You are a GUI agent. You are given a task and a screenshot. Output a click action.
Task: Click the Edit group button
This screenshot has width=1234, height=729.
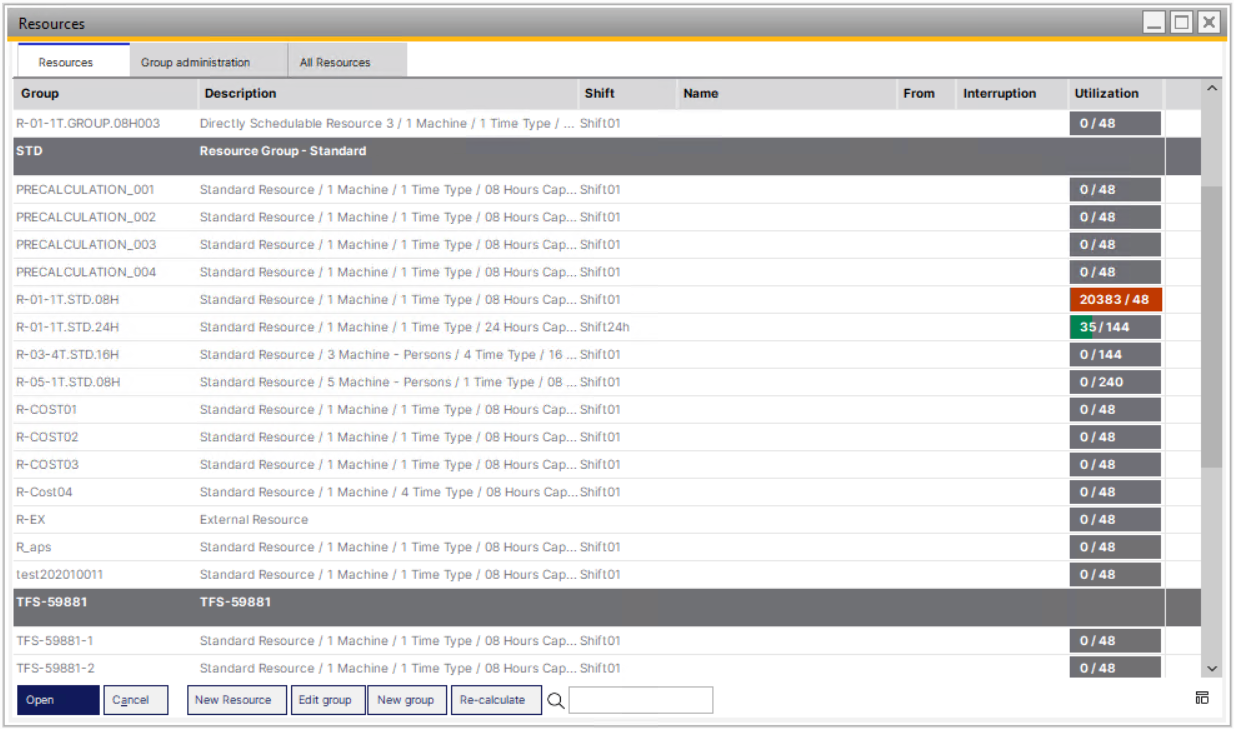(x=325, y=700)
